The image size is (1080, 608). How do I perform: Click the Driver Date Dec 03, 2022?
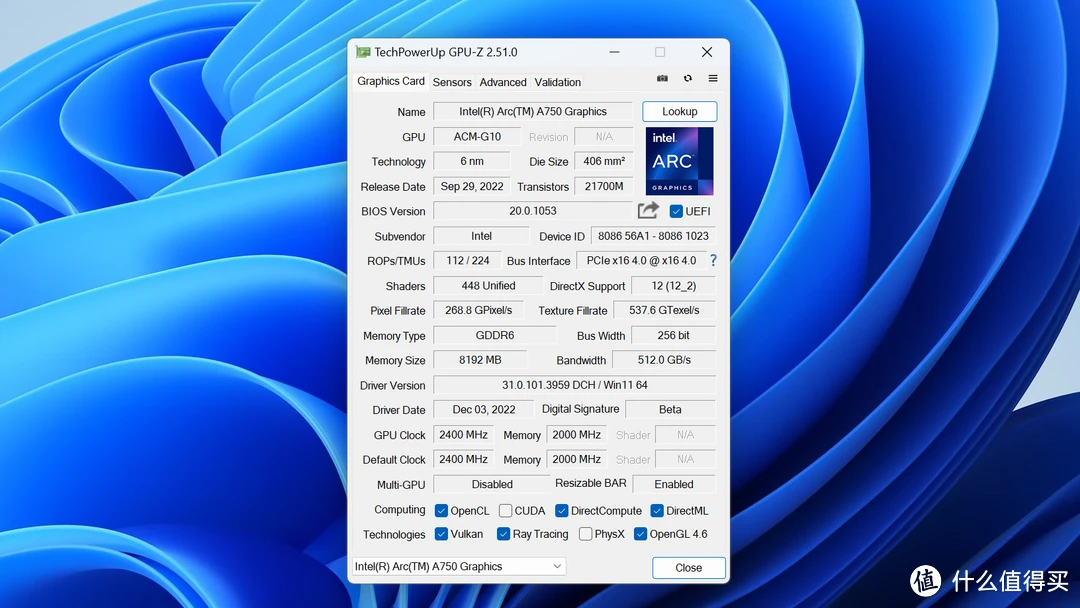pyautogui.click(x=484, y=410)
